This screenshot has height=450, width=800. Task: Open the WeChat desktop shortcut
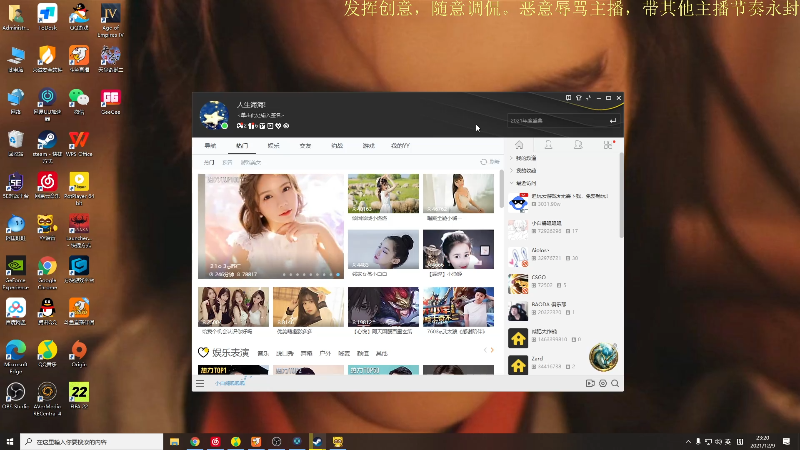[x=79, y=102]
